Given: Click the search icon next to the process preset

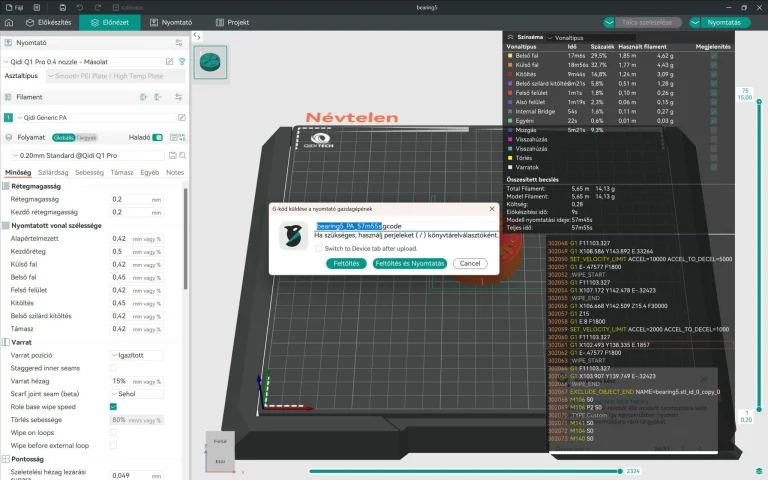Looking at the screenshot, I should 183,155.
